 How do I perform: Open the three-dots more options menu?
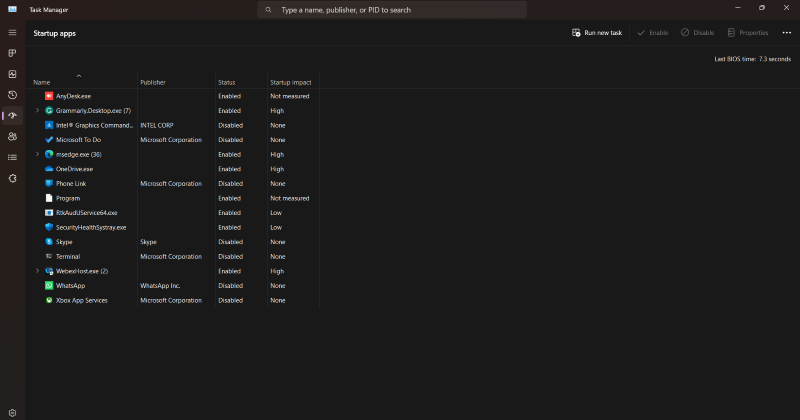pyautogui.click(x=787, y=33)
